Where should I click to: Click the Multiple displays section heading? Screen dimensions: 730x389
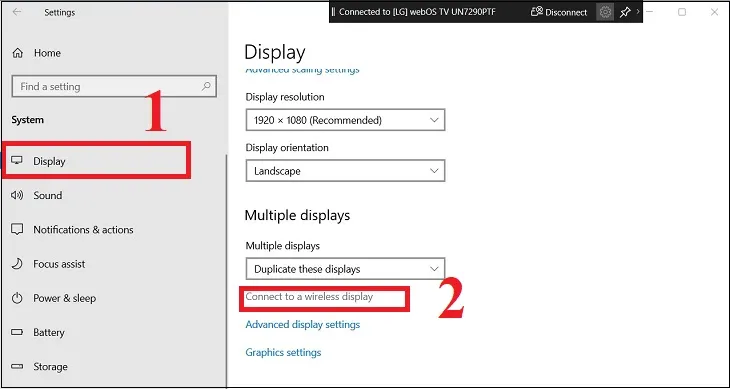tap(297, 215)
